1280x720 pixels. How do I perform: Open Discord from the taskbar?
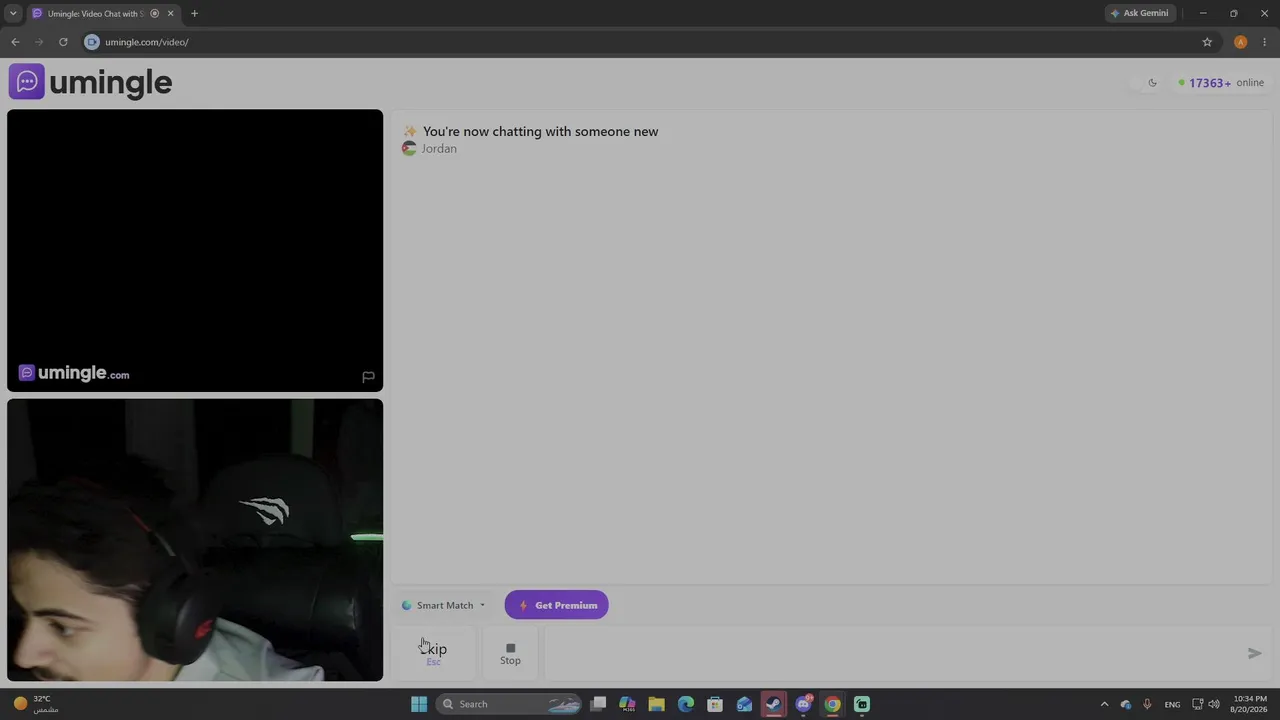[803, 704]
